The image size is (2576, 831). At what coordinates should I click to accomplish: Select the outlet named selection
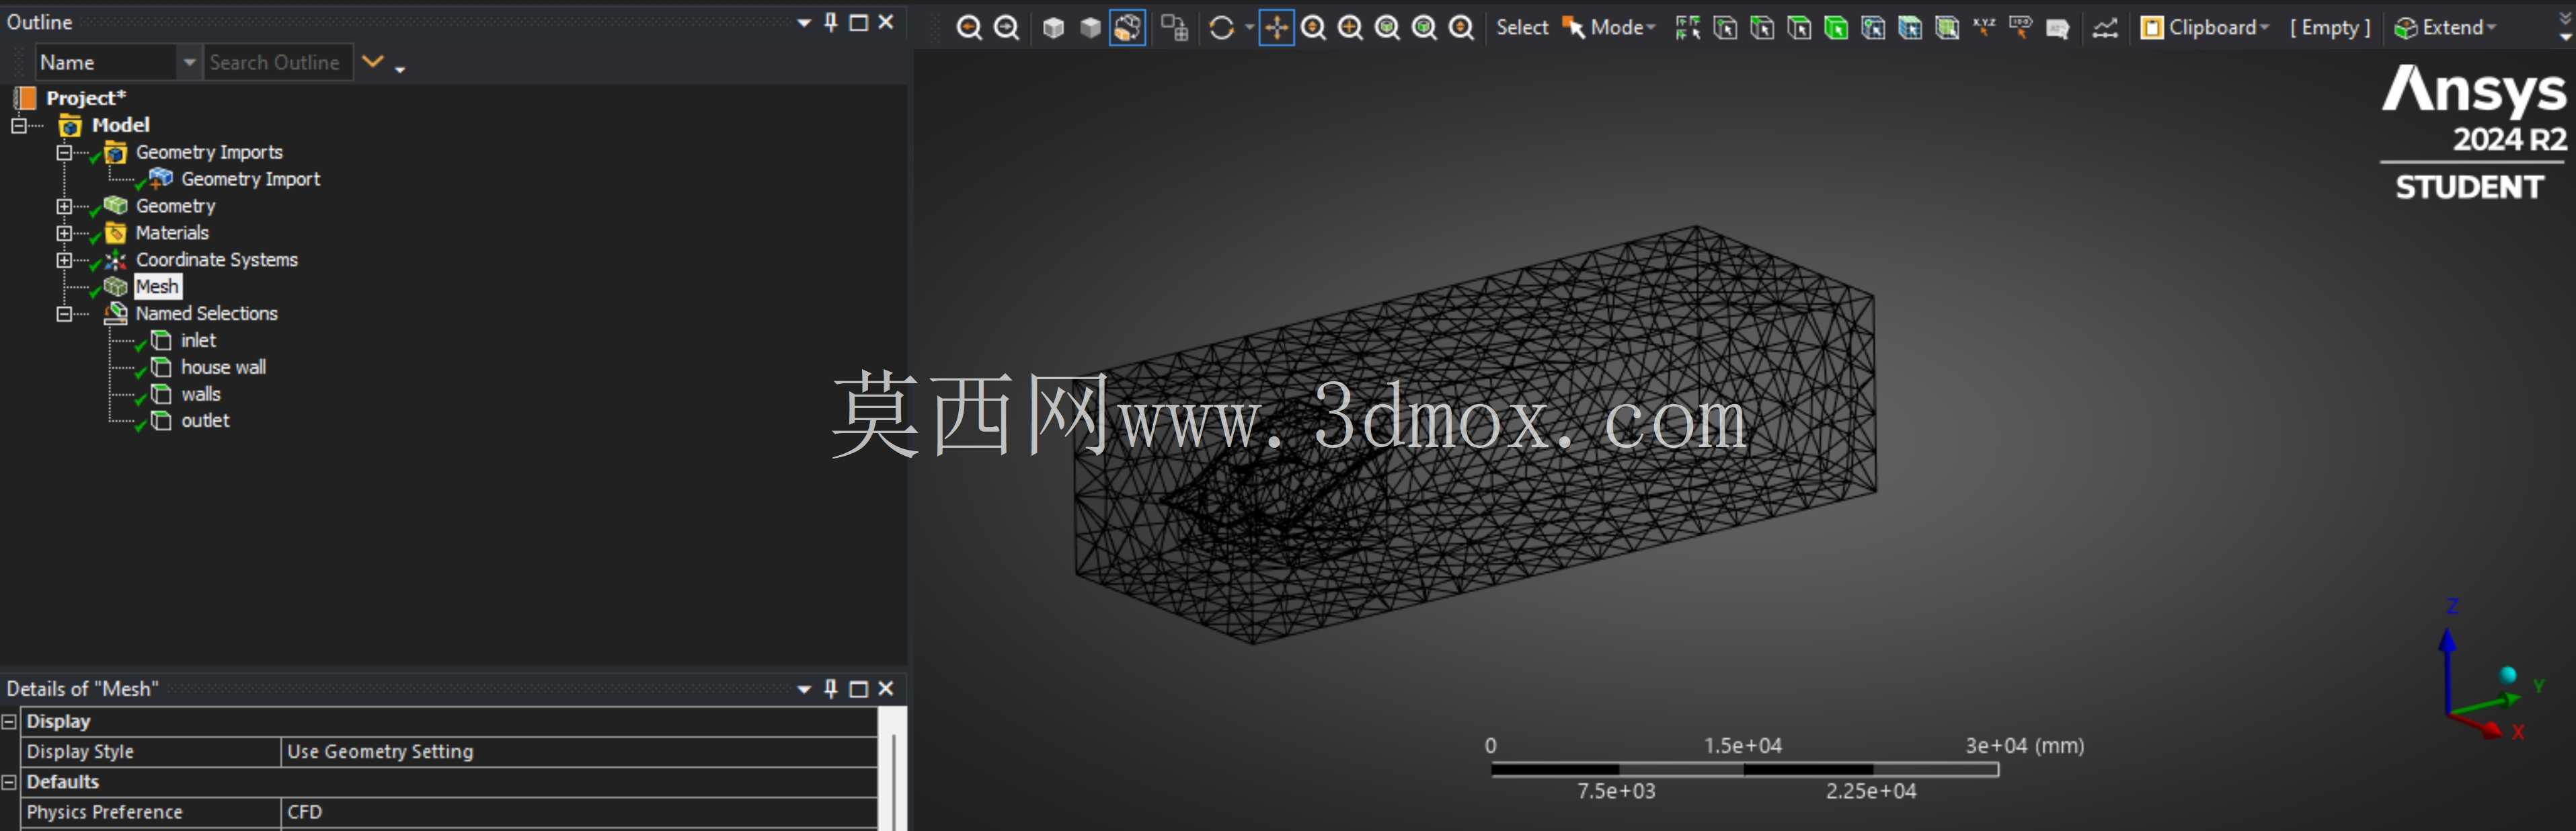coord(205,421)
